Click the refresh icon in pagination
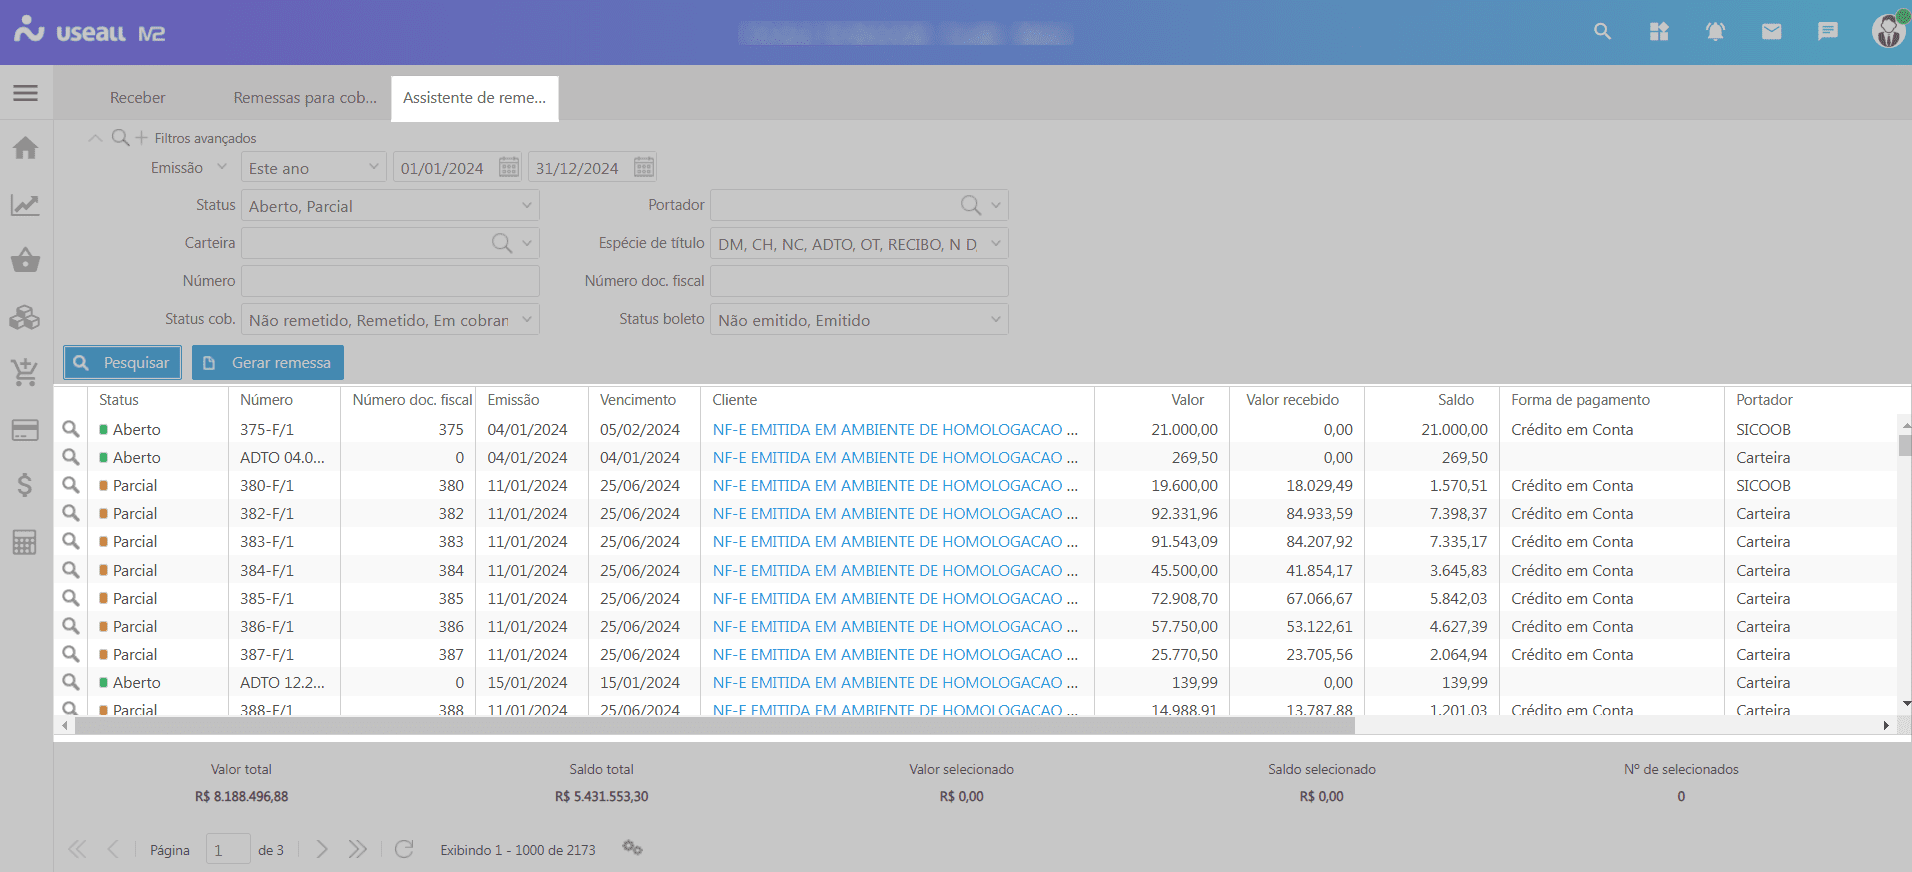The image size is (1912, 872). point(404,849)
